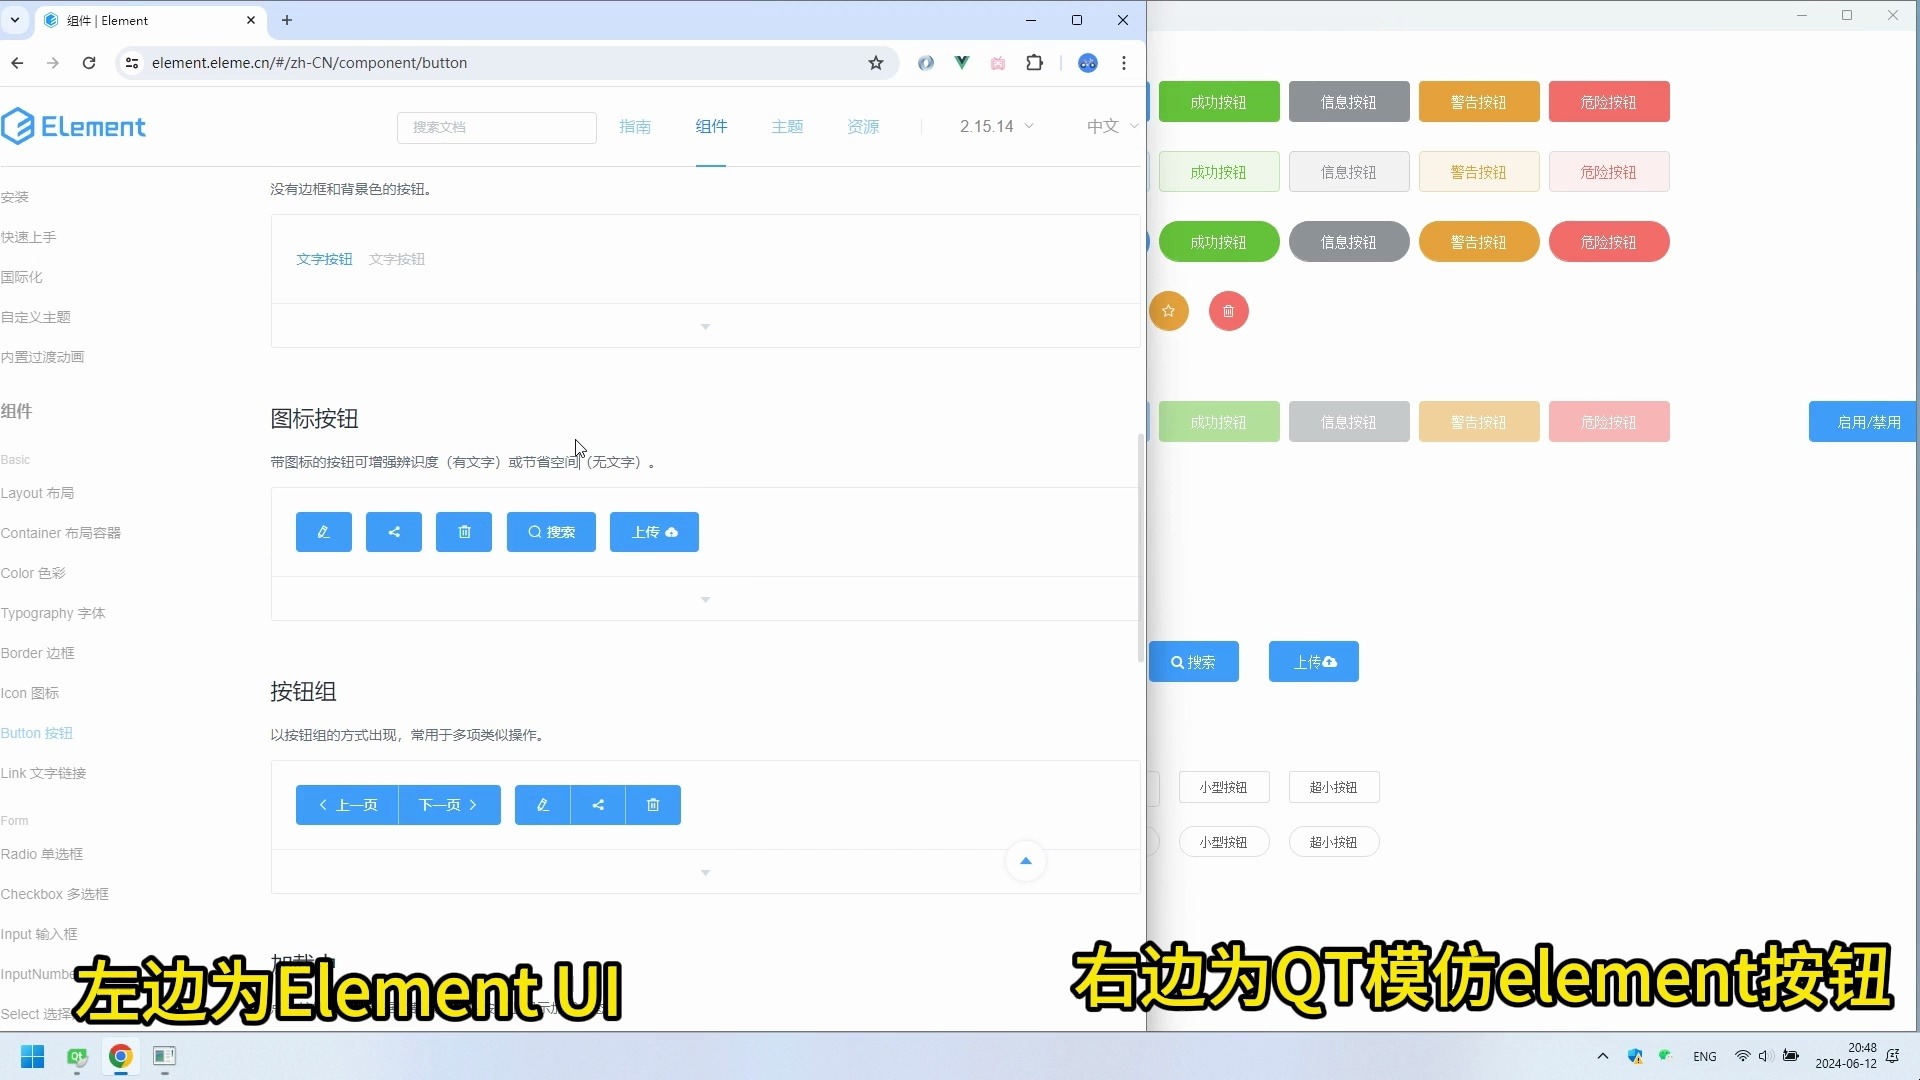Click back-to-top round arrow button
The width and height of the screenshot is (1920, 1080).
[1025, 861]
